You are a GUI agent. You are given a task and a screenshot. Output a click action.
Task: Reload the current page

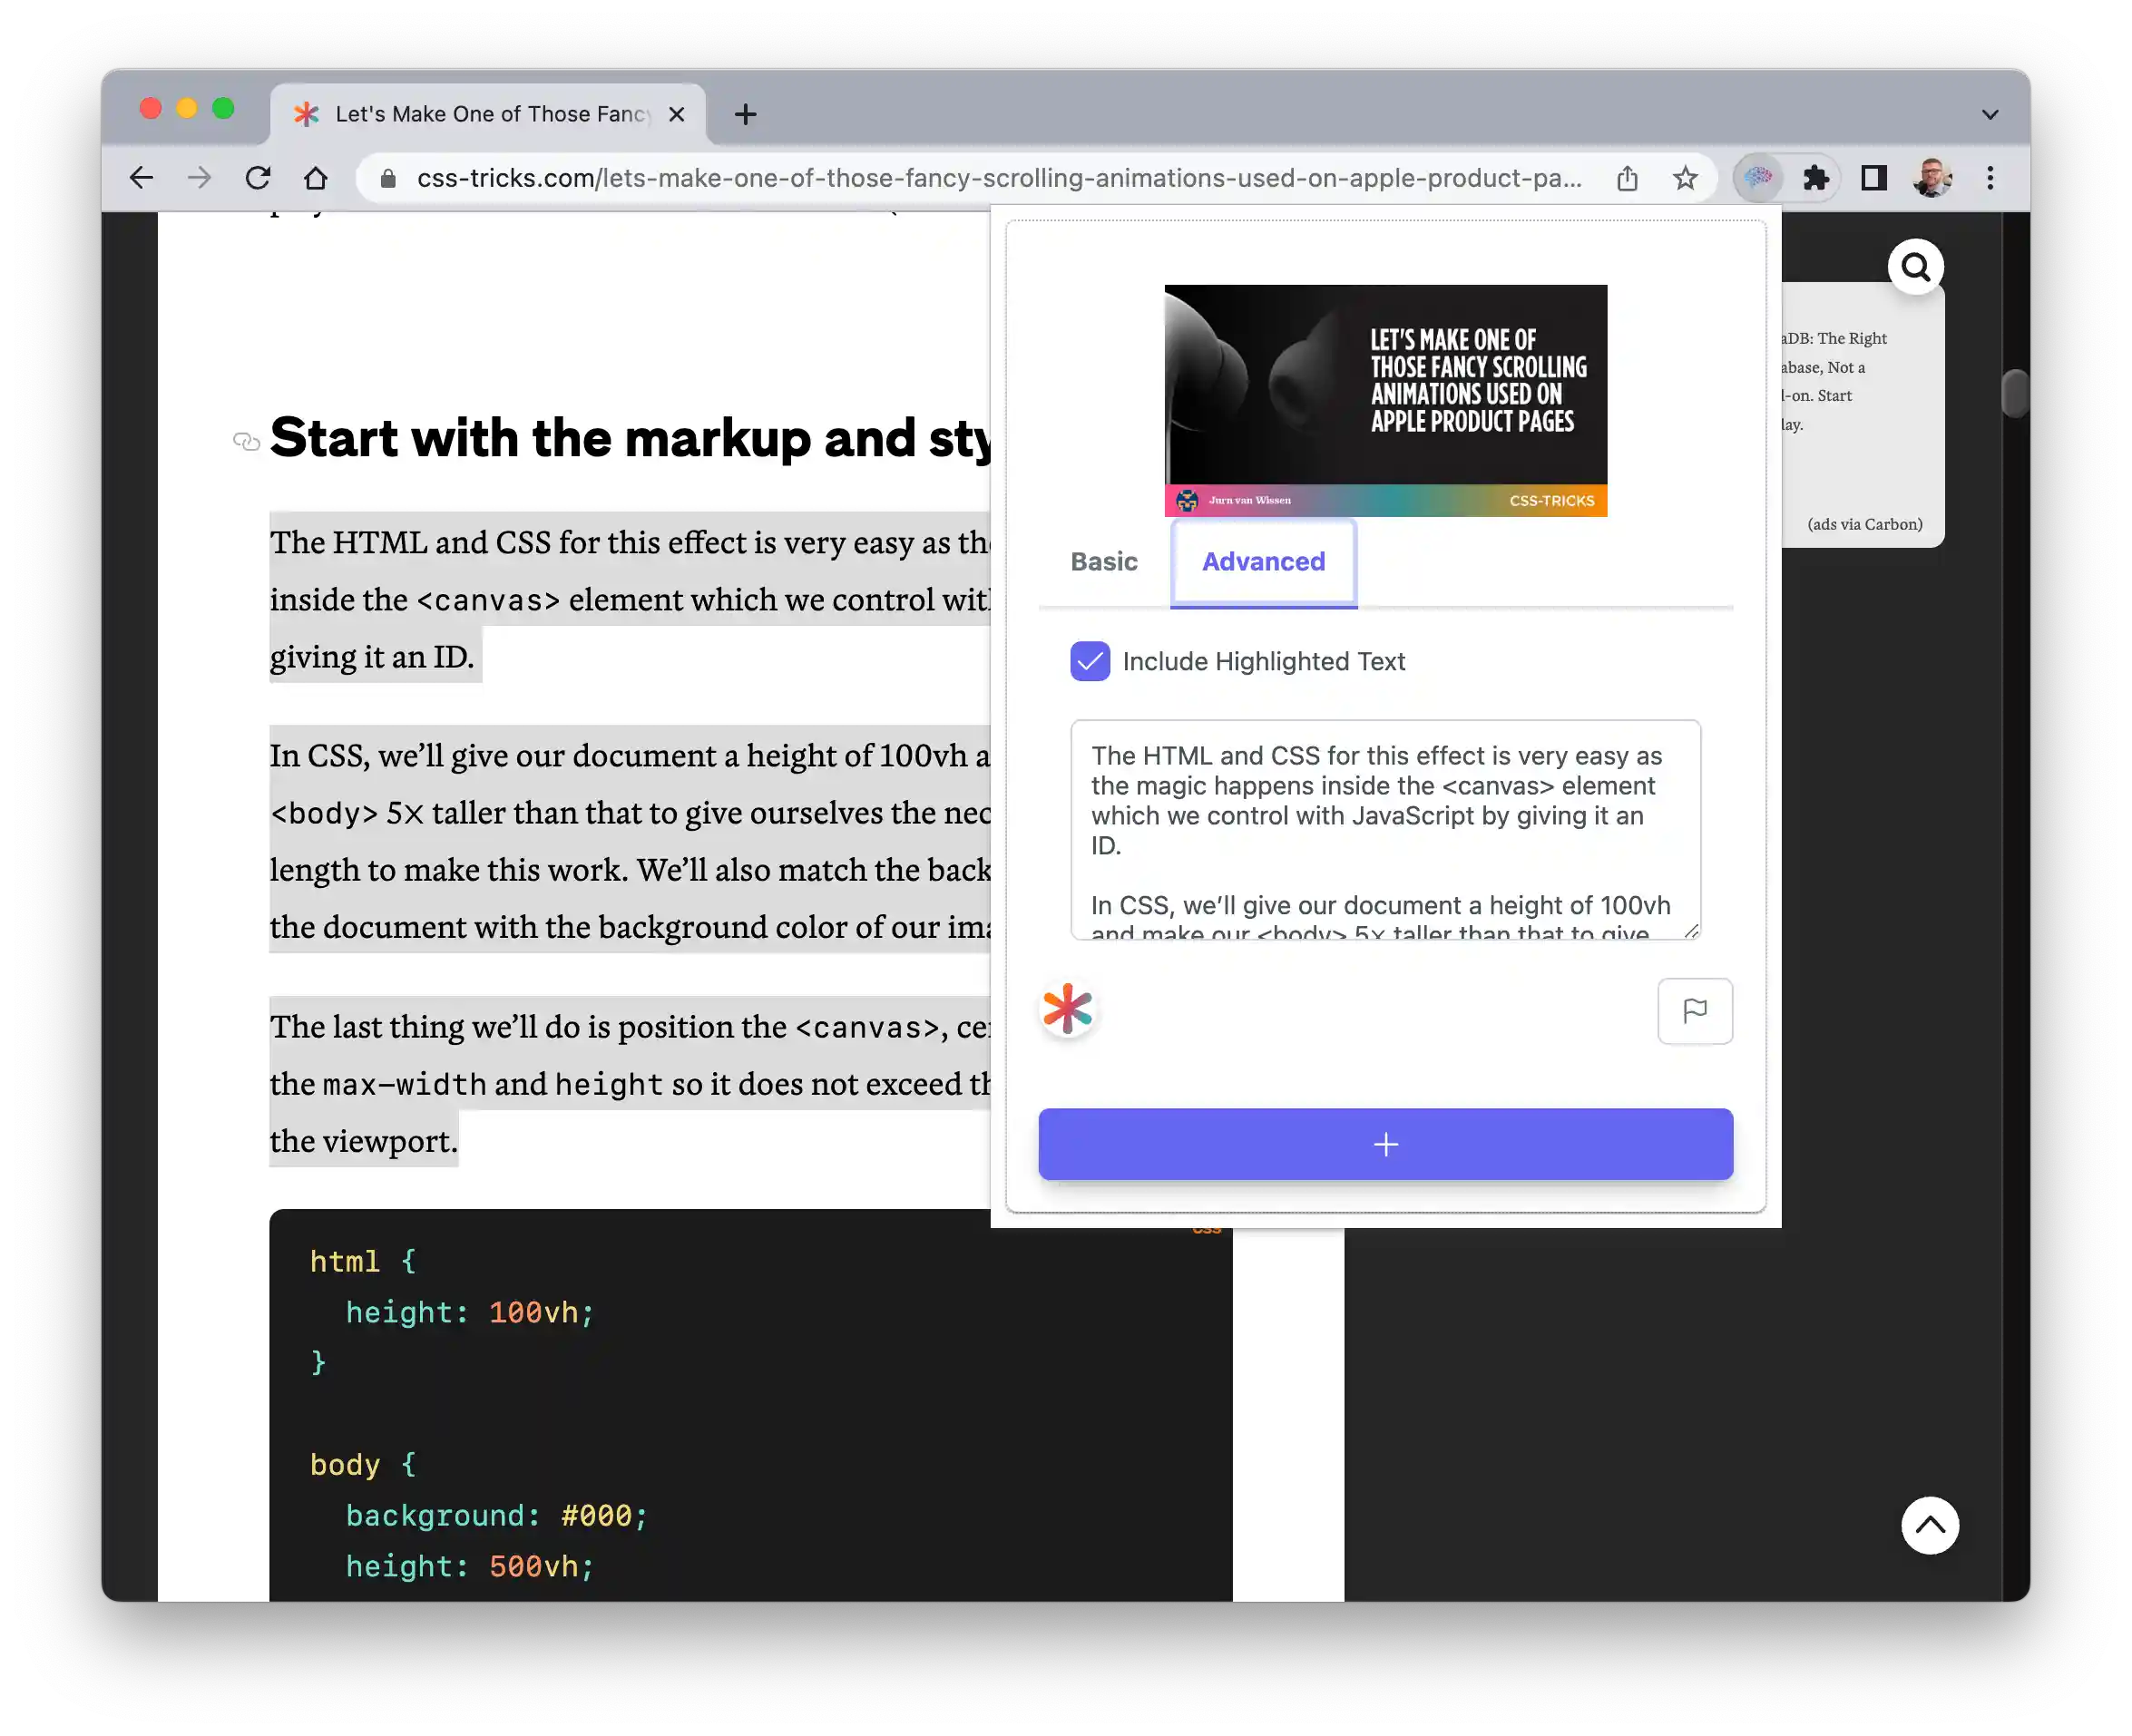(x=258, y=178)
